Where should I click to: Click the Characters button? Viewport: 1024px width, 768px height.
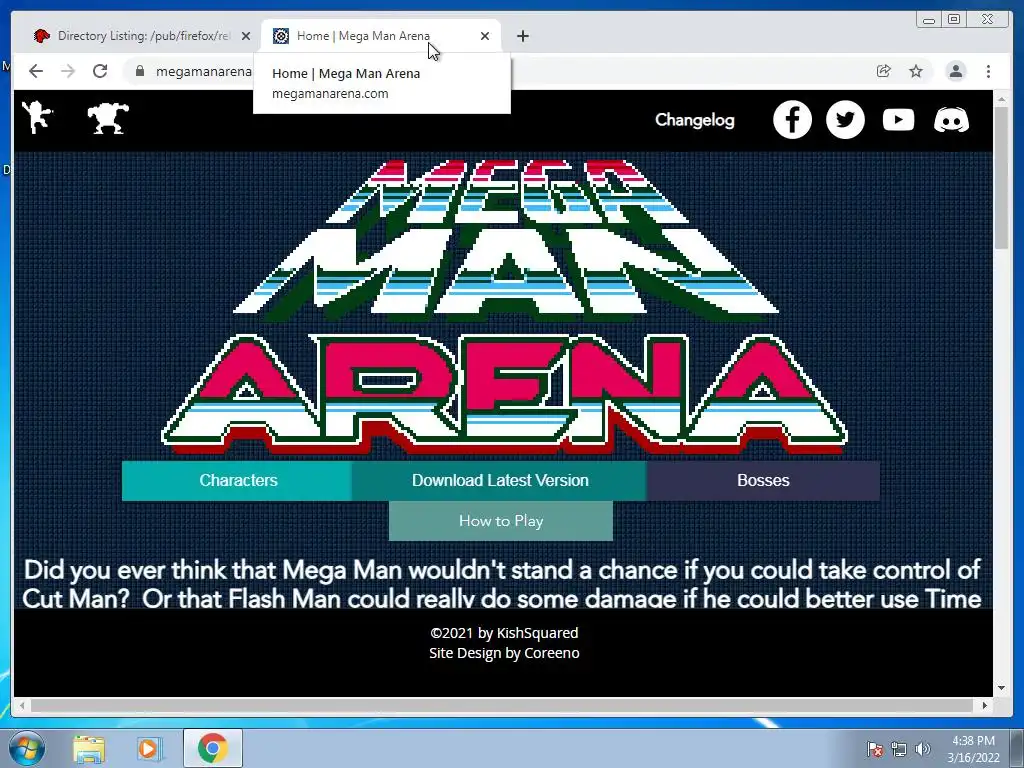pyautogui.click(x=238, y=481)
